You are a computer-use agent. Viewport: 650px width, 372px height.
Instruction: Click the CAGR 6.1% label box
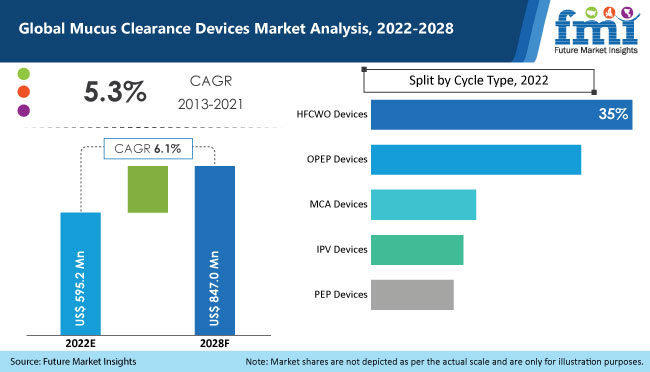pyautogui.click(x=148, y=148)
